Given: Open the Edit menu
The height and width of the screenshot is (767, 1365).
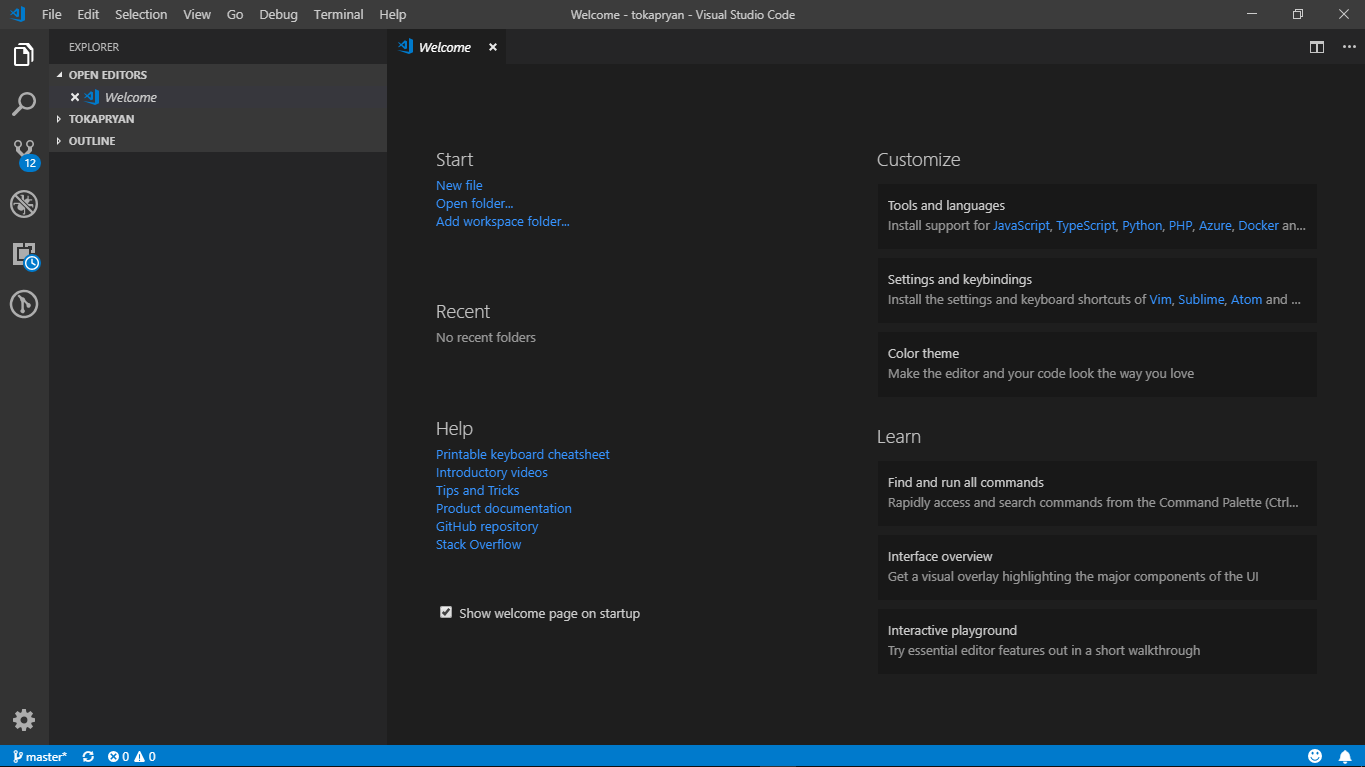Looking at the screenshot, I should pyautogui.click(x=88, y=14).
